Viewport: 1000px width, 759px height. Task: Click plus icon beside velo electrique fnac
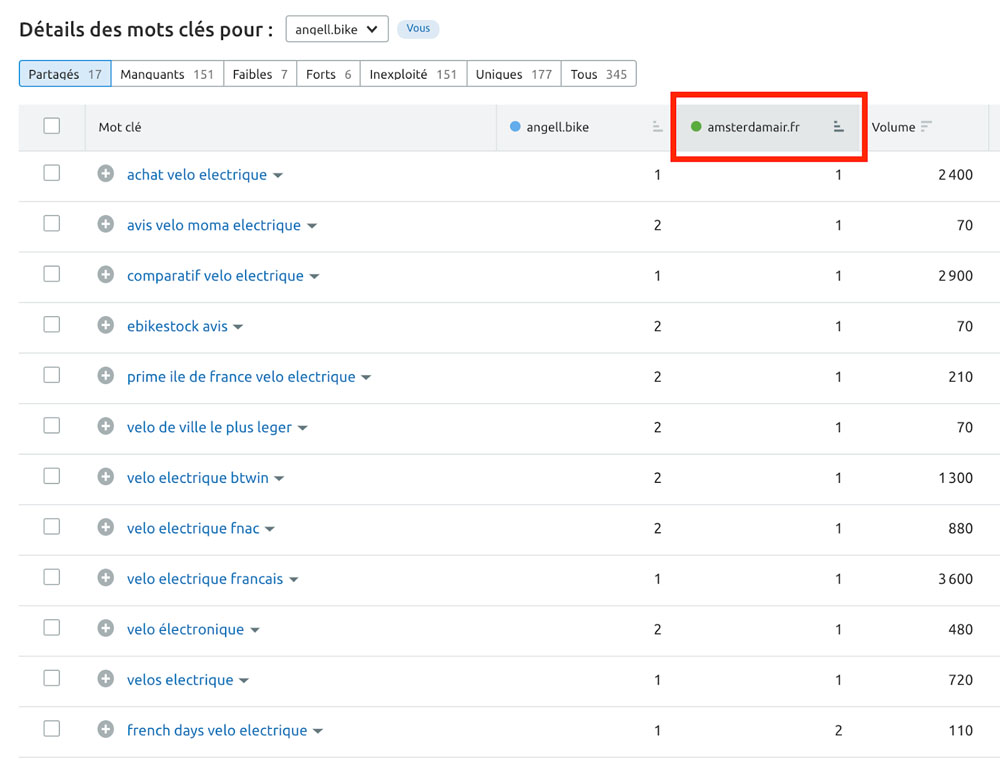click(106, 527)
